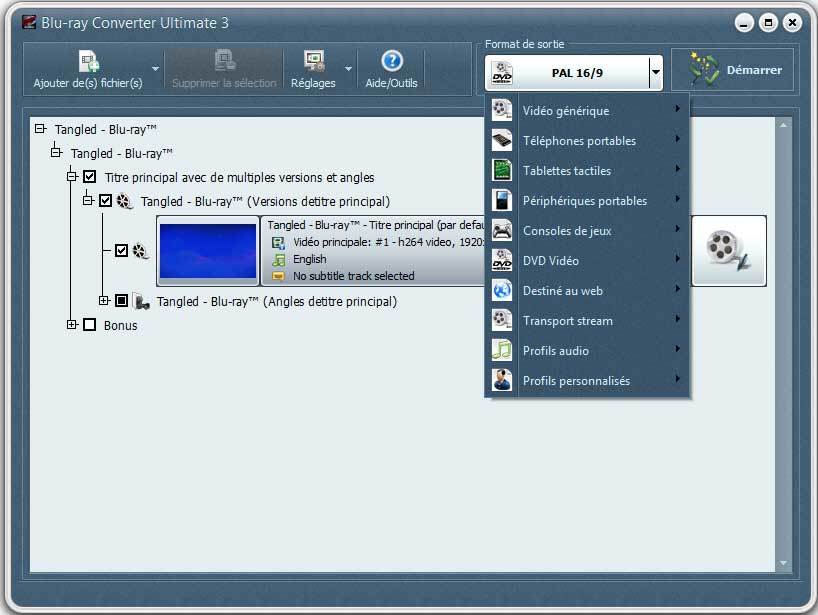Click the camera icon beside Angles detitre principal
818x615 pixels.
point(141,302)
